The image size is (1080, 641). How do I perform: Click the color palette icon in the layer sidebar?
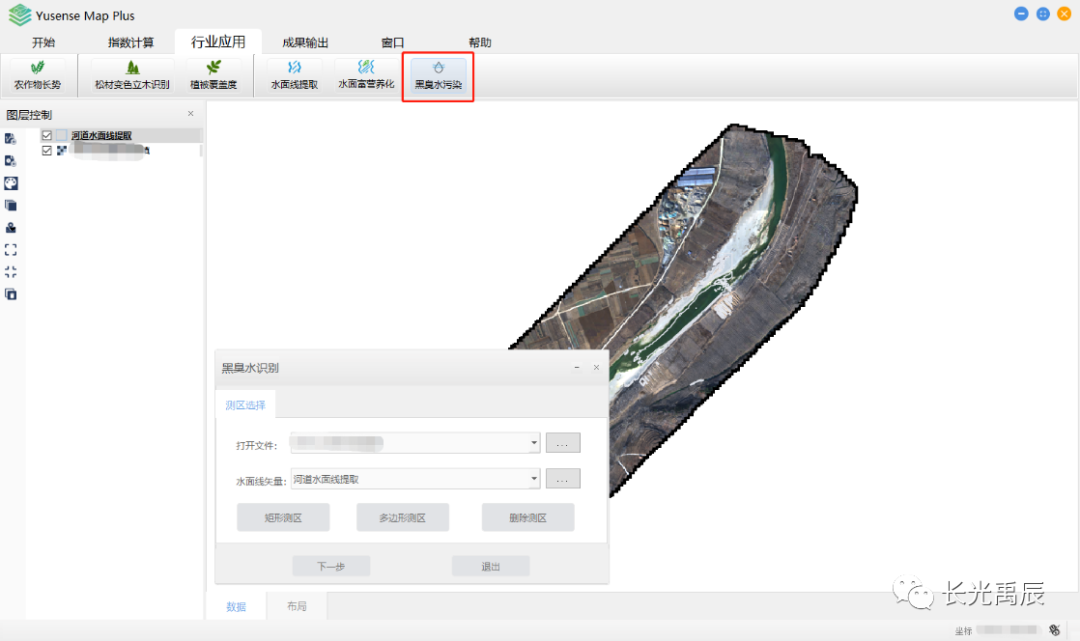(11, 183)
